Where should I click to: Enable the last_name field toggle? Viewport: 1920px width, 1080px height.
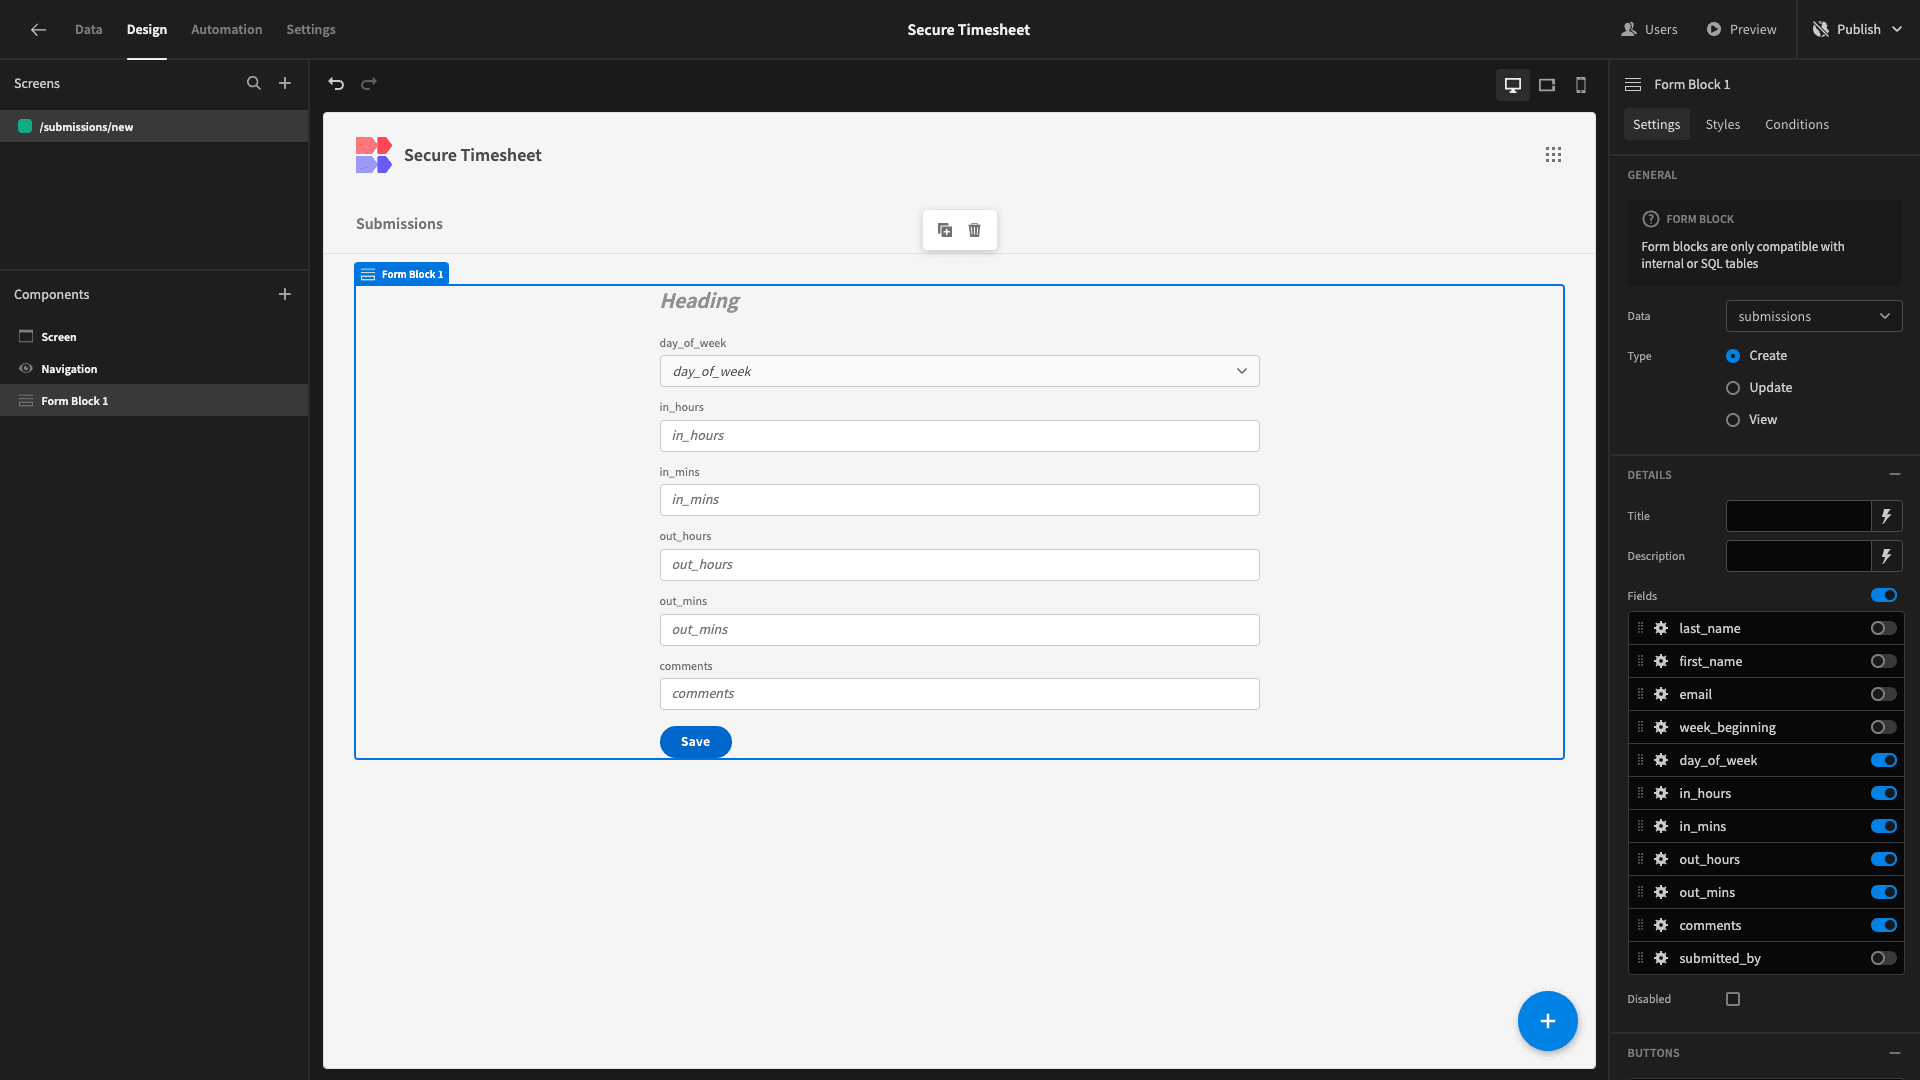(1884, 628)
